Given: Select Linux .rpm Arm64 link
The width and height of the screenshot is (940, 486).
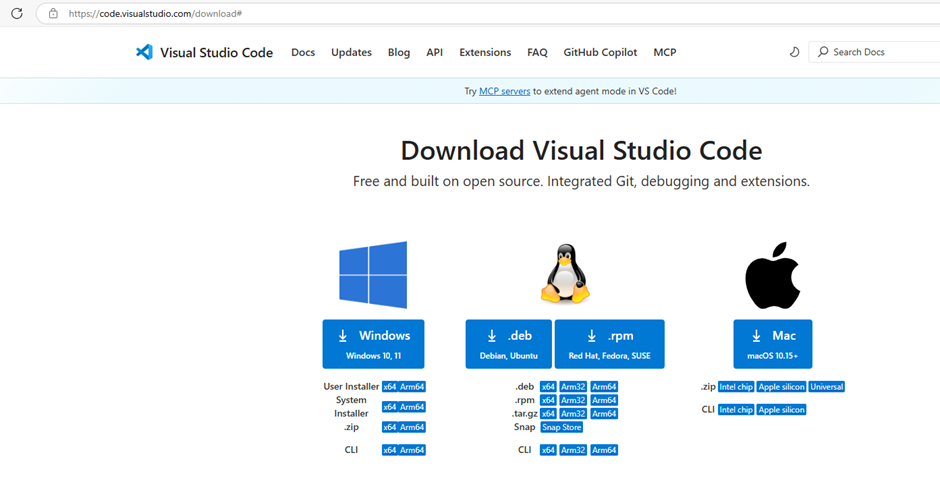Looking at the screenshot, I should point(604,400).
